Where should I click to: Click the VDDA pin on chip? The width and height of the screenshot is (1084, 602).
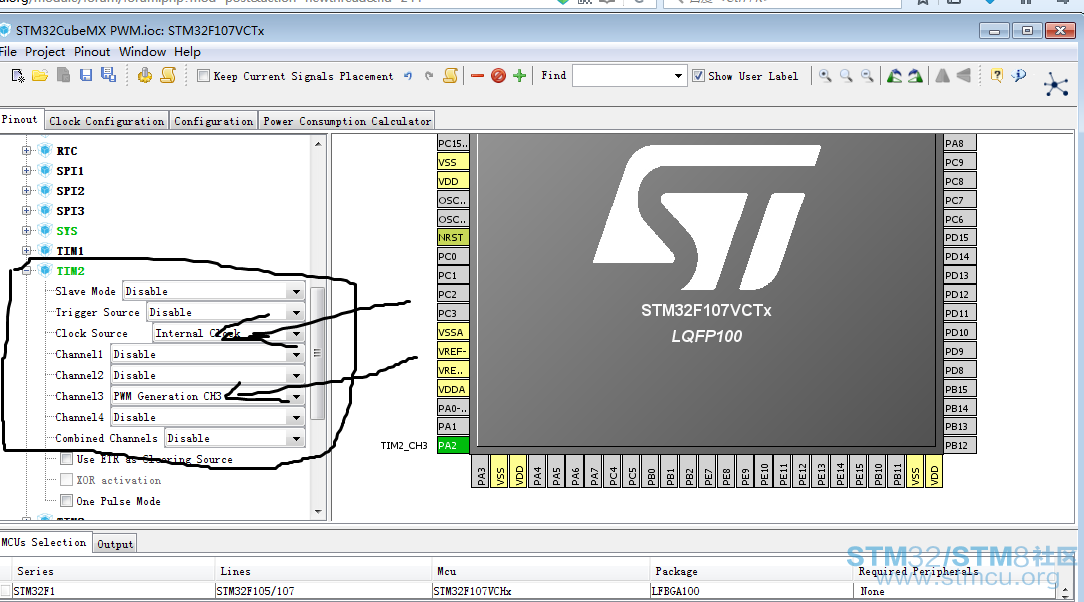[453, 389]
